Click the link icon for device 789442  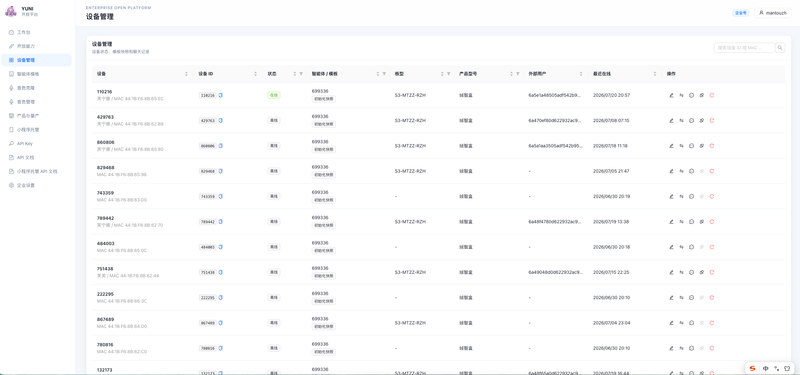point(702,221)
